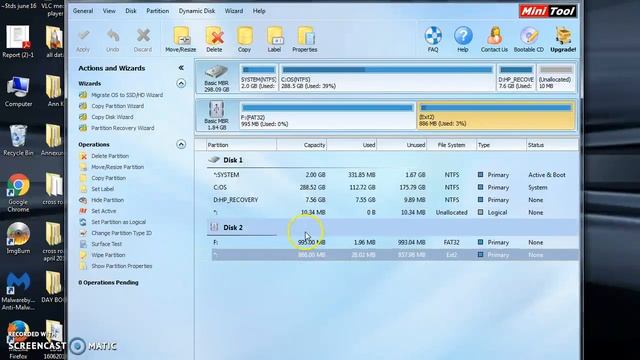Collapse the Wizards section chevron
The image size is (640, 360).
pyautogui.click(x=181, y=84)
